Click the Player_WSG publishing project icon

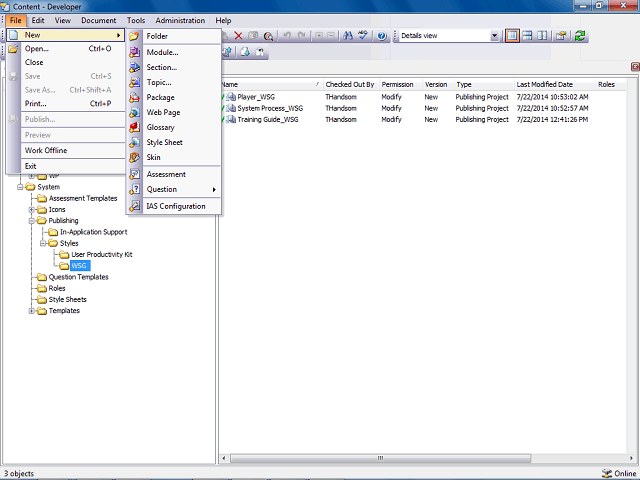click(231, 97)
